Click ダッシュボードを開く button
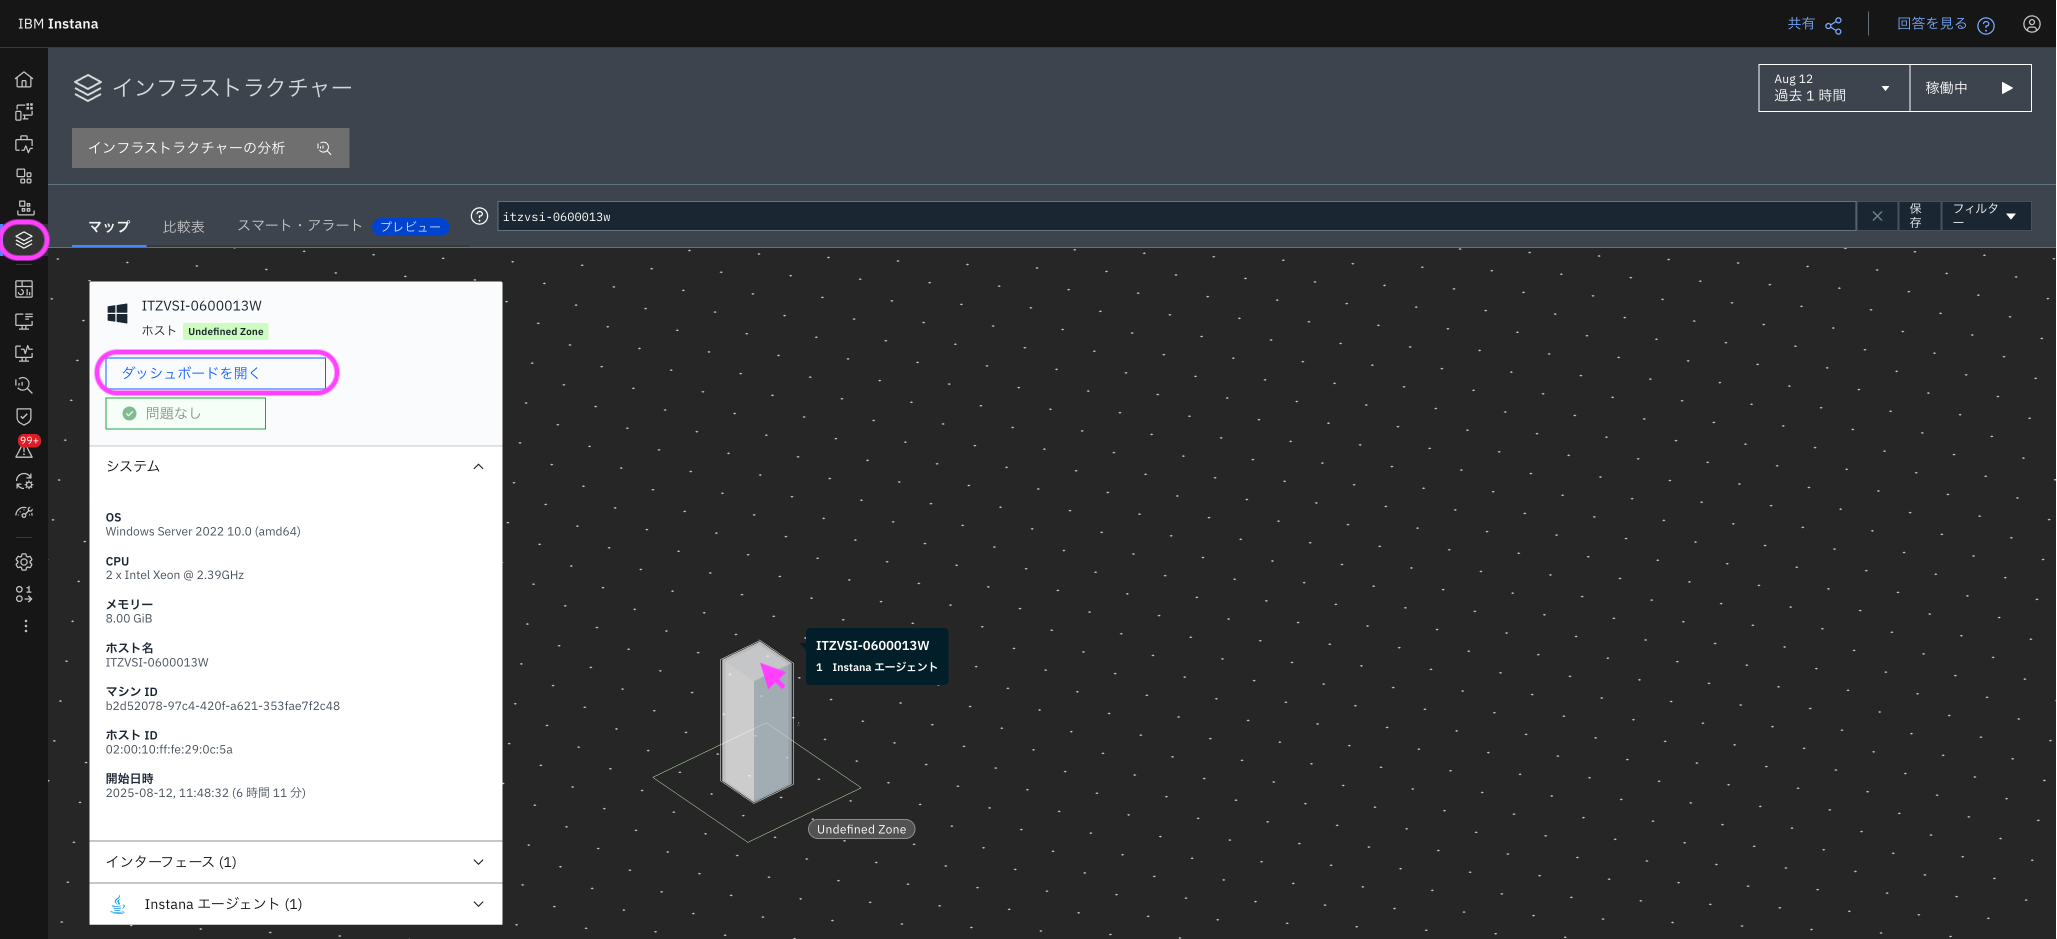The width and height of the screenshot is (2057, 939). tap(216, 373)
